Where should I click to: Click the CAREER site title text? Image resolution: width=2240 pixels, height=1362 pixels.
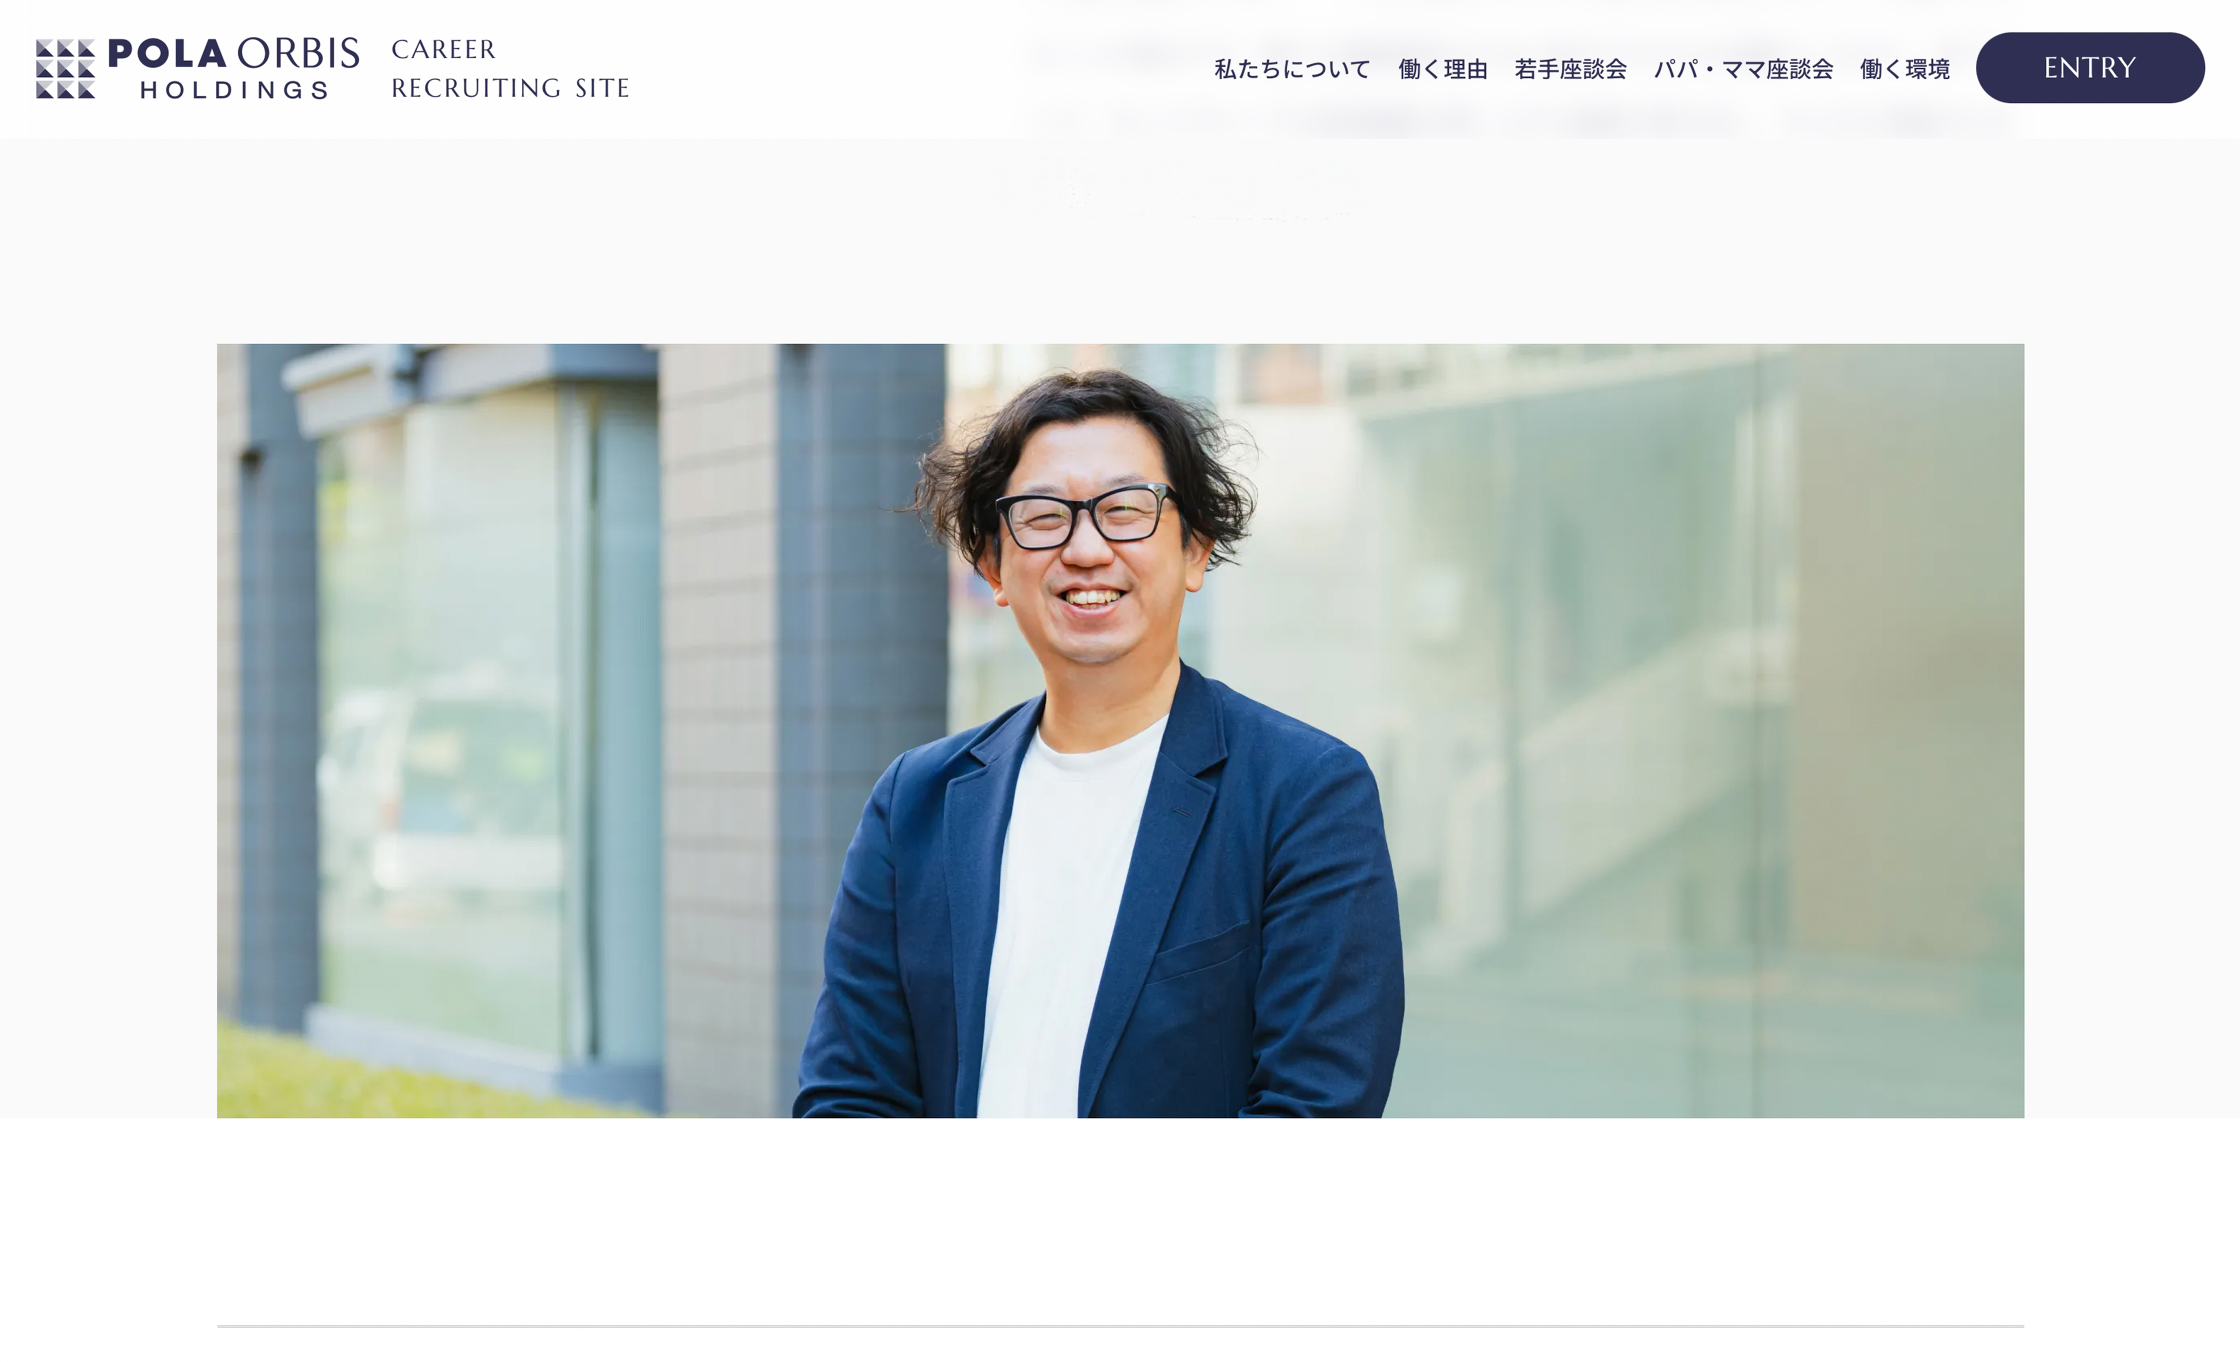coord(443,50)
